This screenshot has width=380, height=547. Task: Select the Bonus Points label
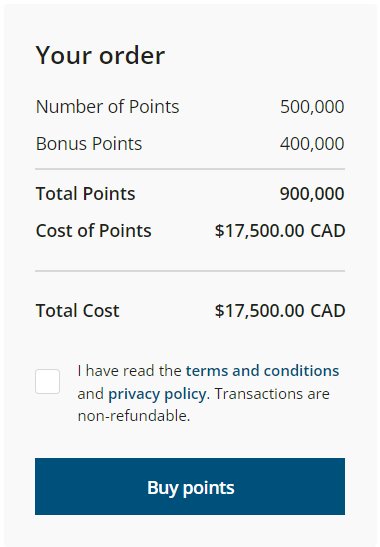(89, 144)
